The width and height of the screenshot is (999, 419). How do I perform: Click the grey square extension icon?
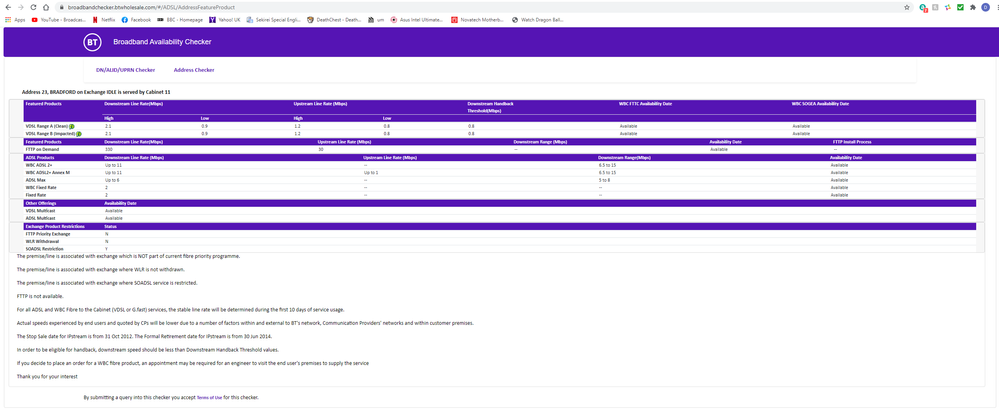tap(935, 8)
